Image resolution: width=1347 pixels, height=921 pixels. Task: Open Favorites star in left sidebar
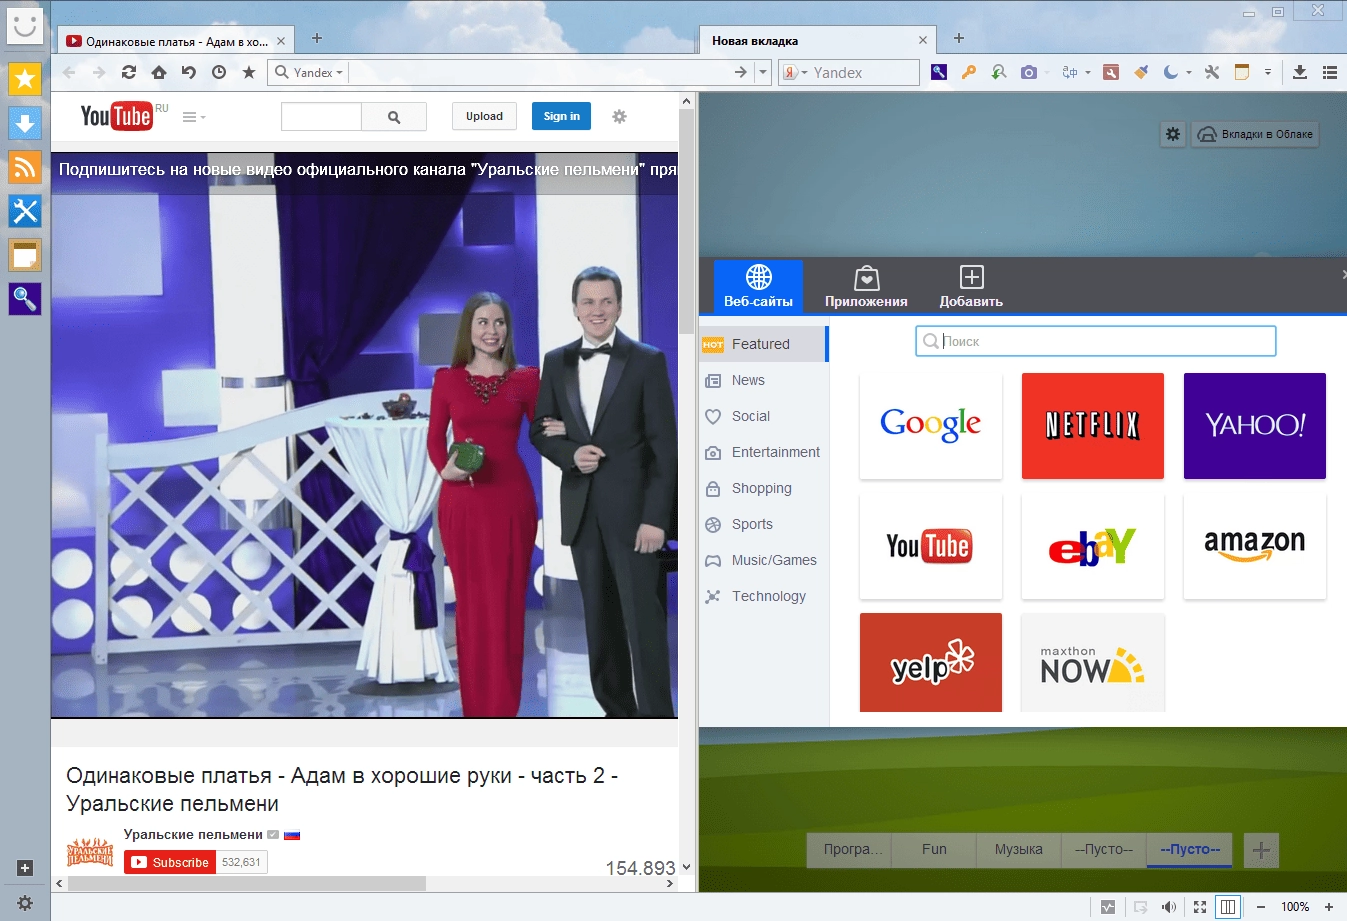[x=25, y=78]
